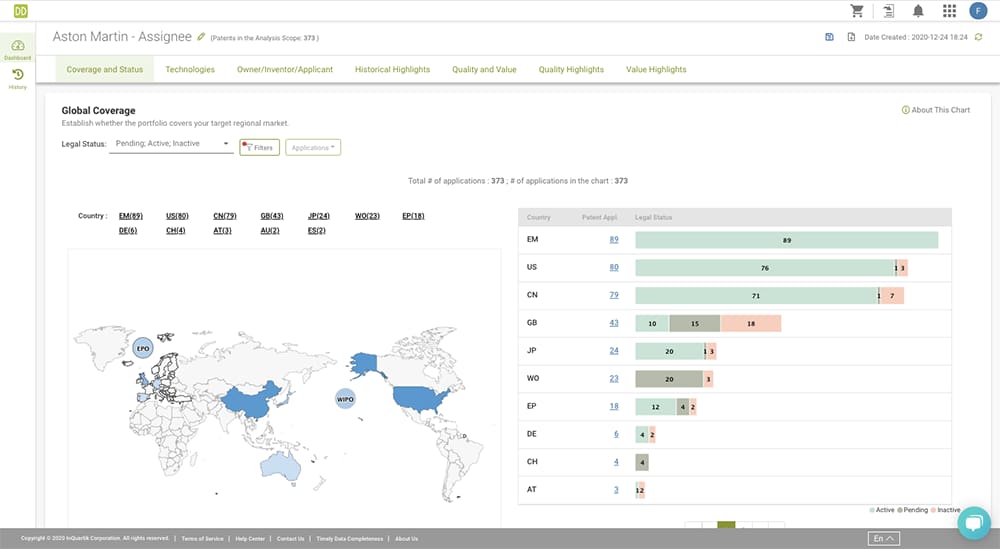
Task: Click the EP(18) country link
Action: coord(413,216)
